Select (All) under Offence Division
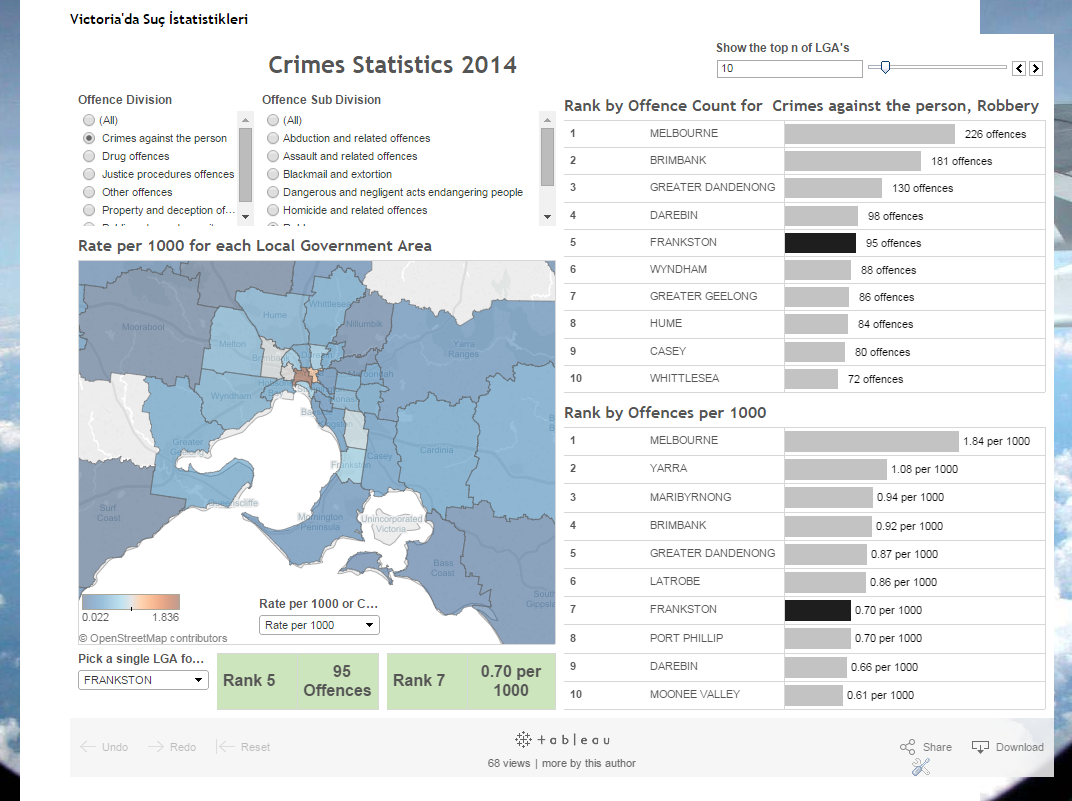 pyautogui.click(x=87, y=120)
